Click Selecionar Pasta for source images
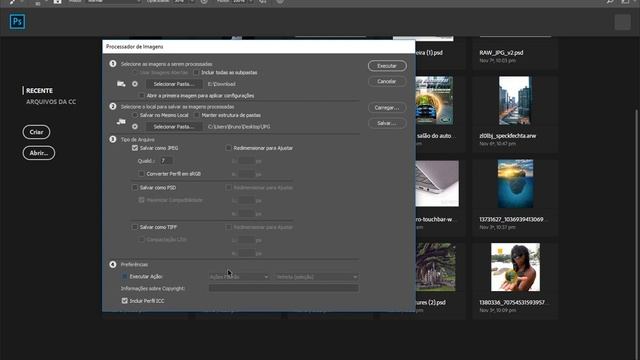Image resolution: width=640 pixels, height=360 pixels. (x=174, y=84)
